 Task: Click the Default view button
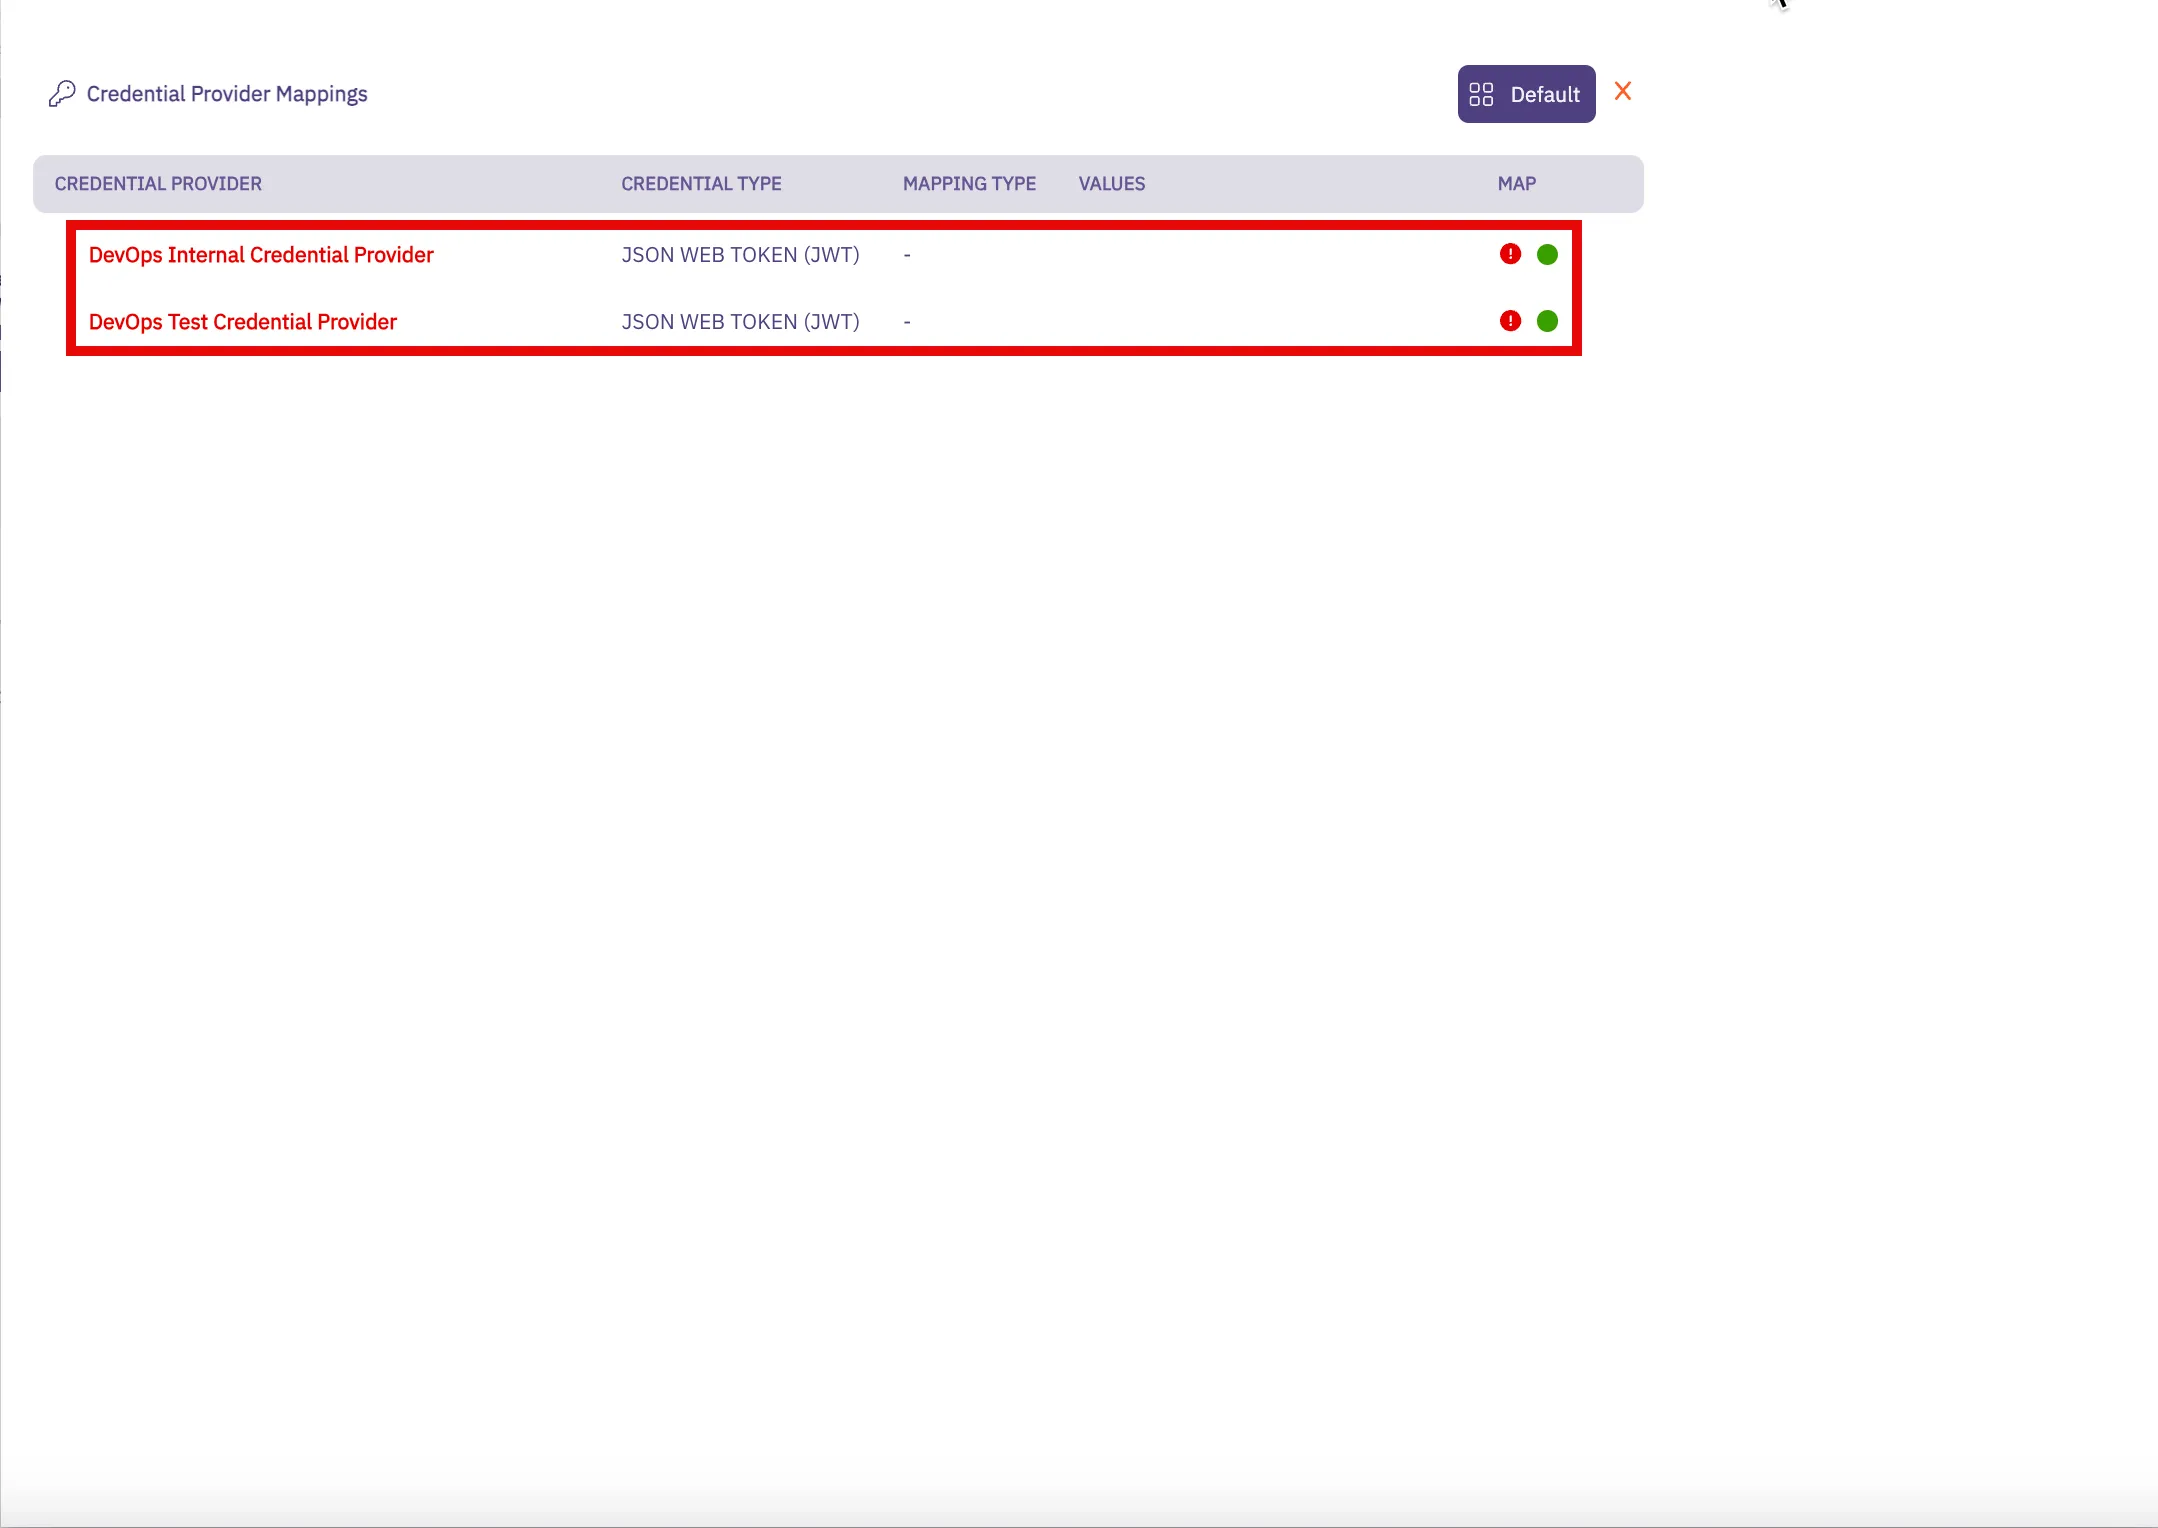[1526, 94]
